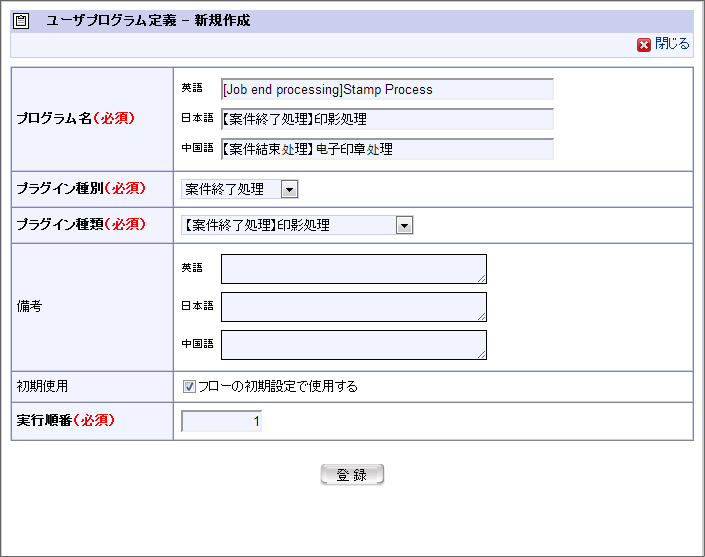This screenshot has height=557, width=705.
Task: Select the Chinese 備考 text area
Action: [x=353, y=345]
